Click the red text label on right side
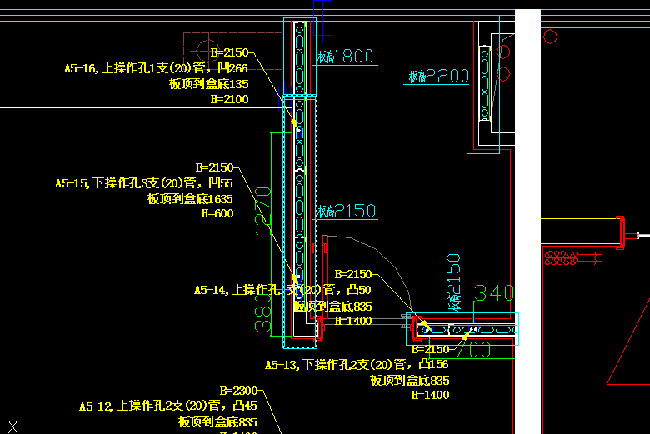This screenshot has height=434, width=650. coord(572,258)
